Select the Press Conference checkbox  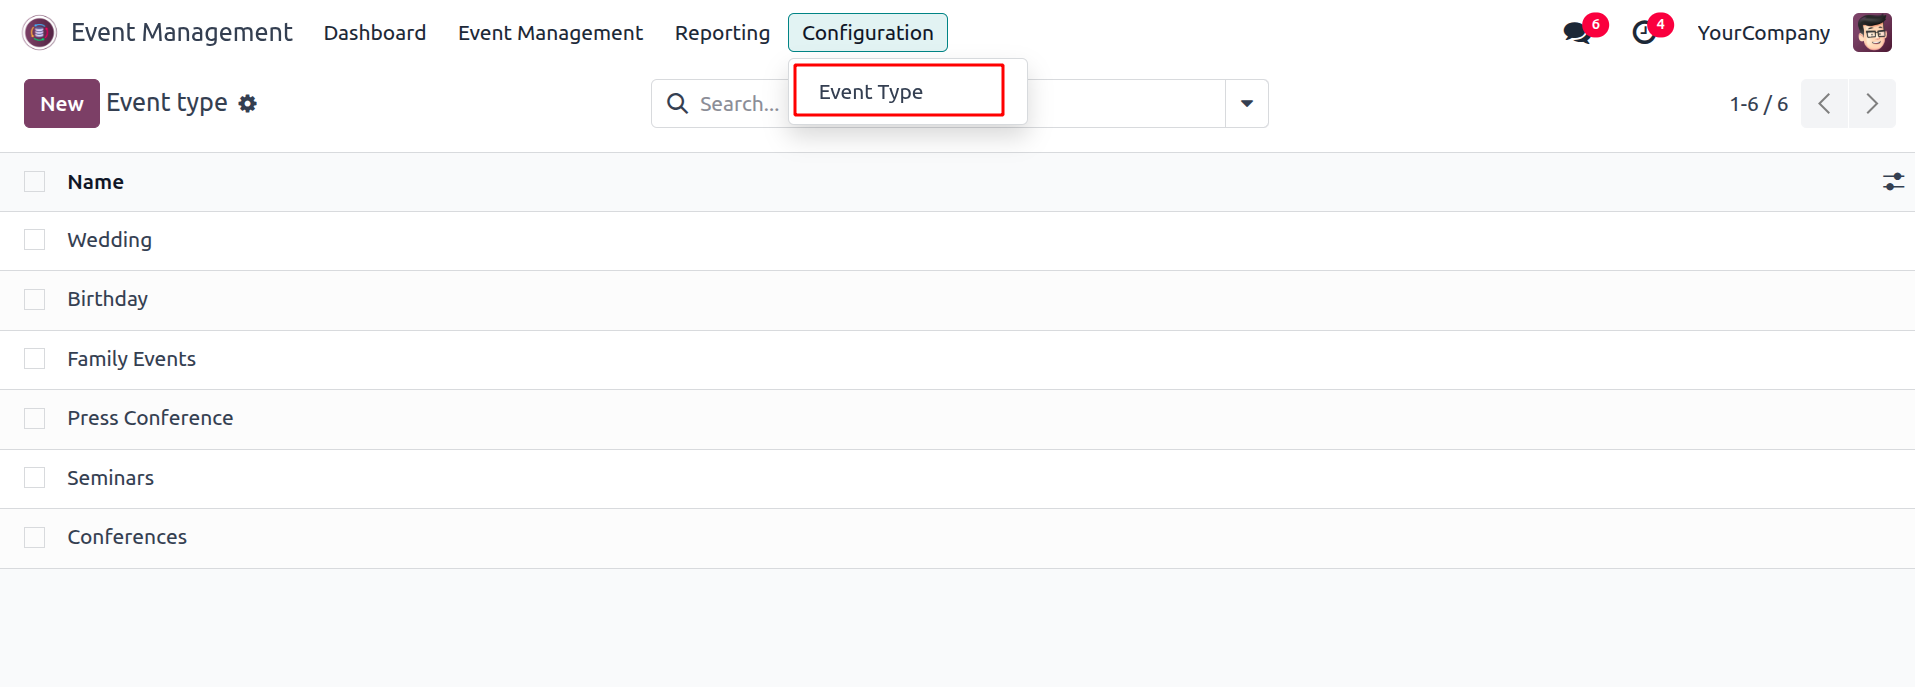pos(35,418)
